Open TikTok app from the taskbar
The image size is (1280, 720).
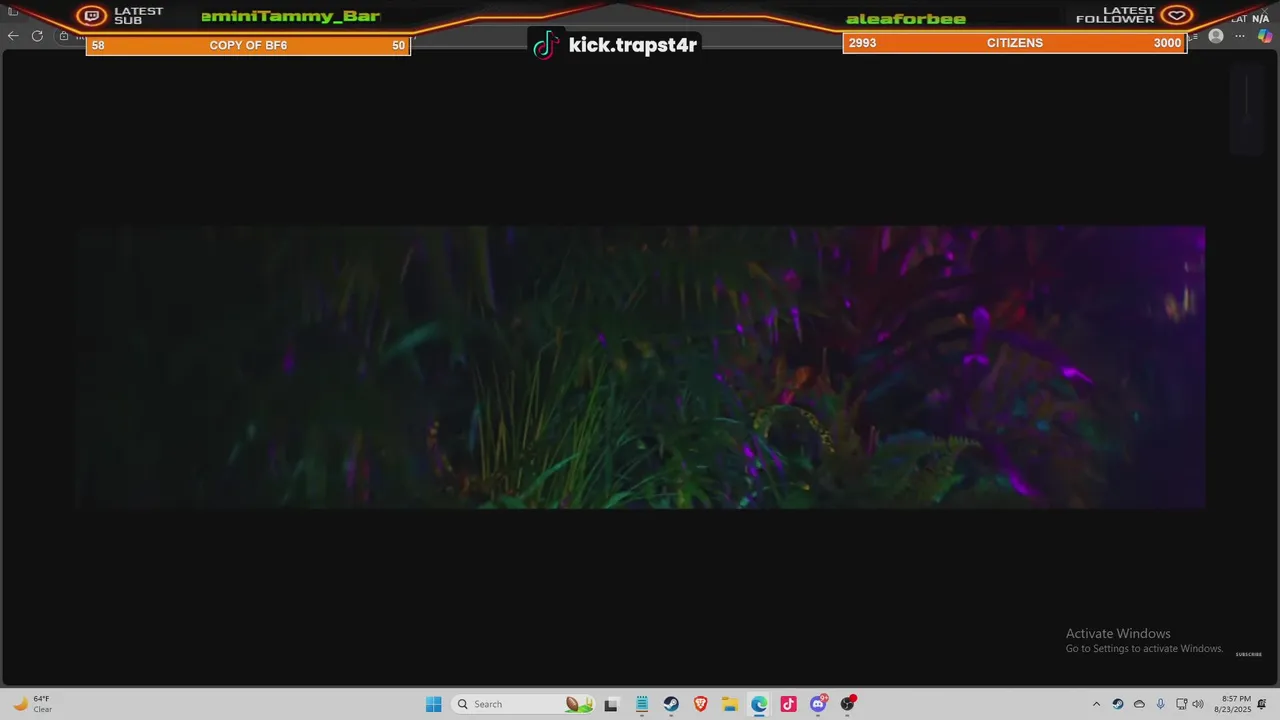pos(788,704)
